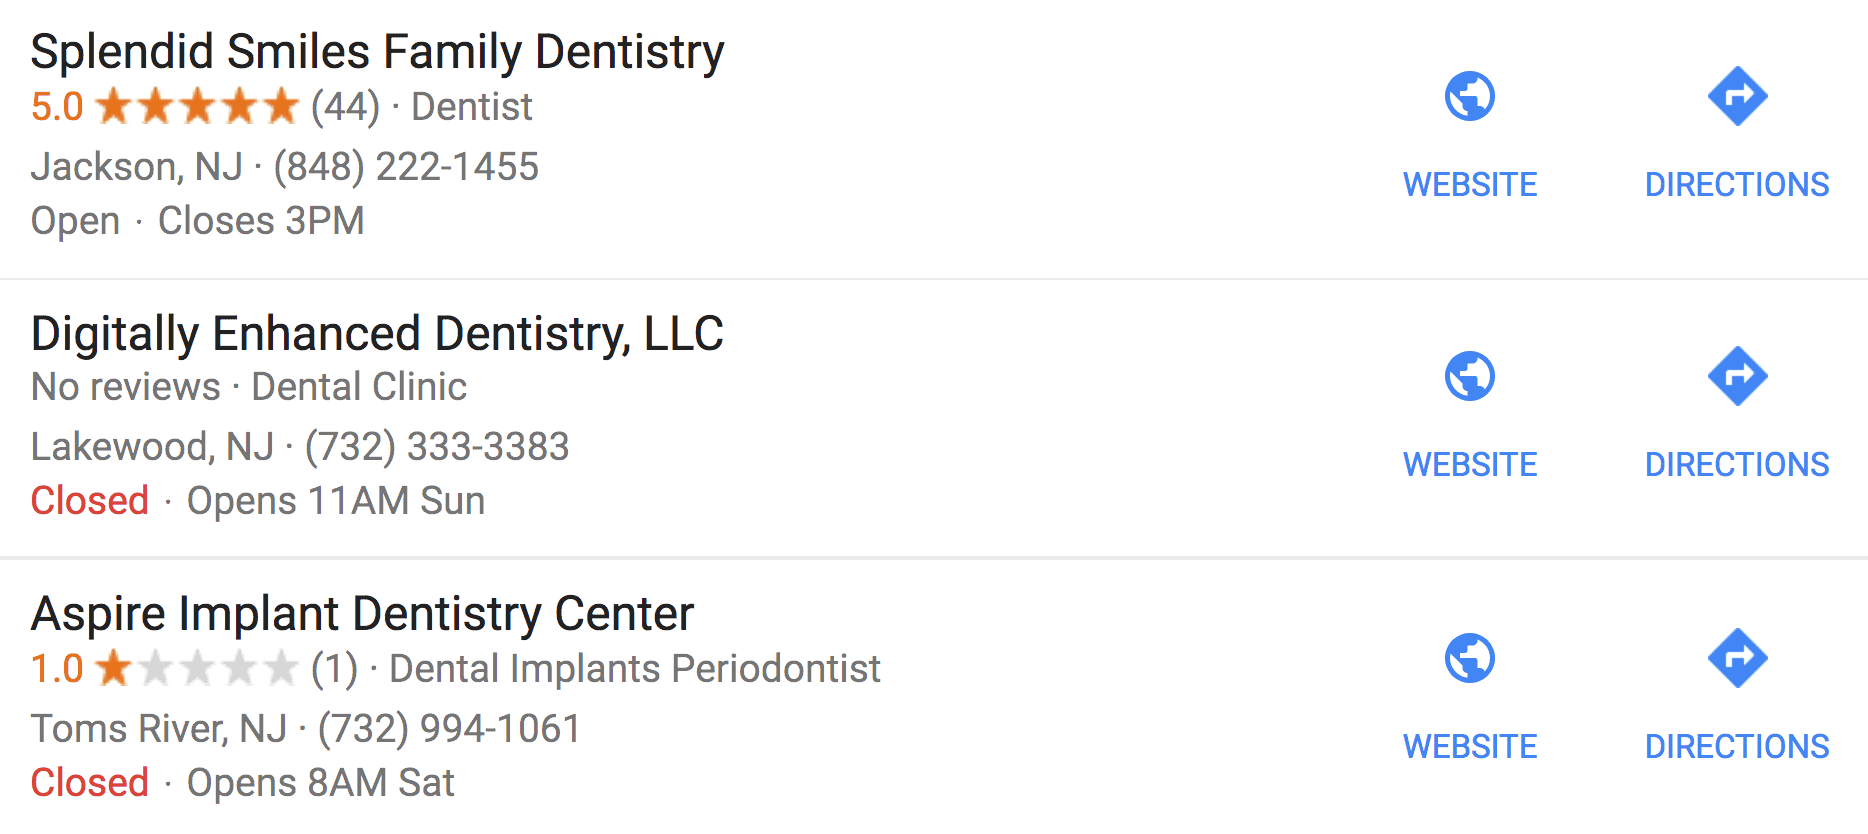Click Splendid Smiles five-star rating
Image resolution: width=1868 pixels, height=834 pixels.
[x=197, y=107]
